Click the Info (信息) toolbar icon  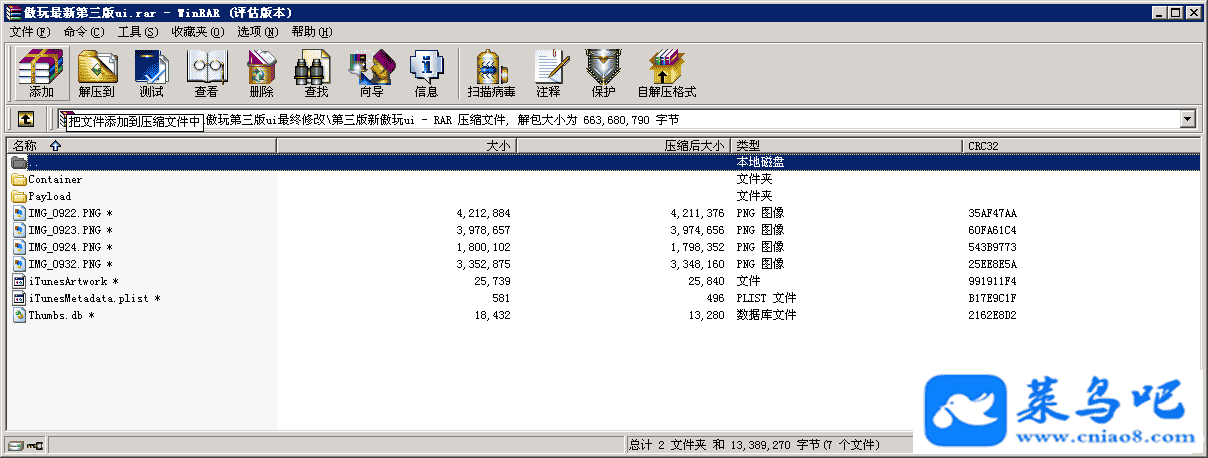point(426,73)
